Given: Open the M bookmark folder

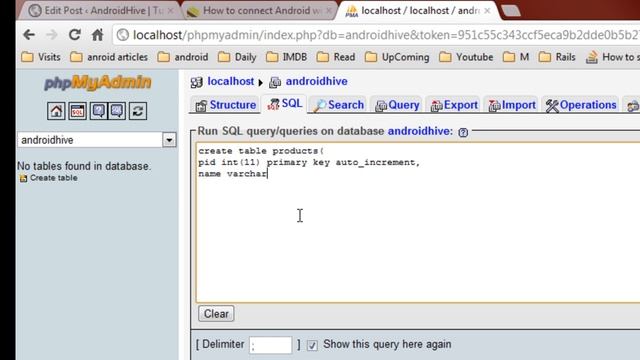Looking at the screenshot, I should click(x=516, y=57).
